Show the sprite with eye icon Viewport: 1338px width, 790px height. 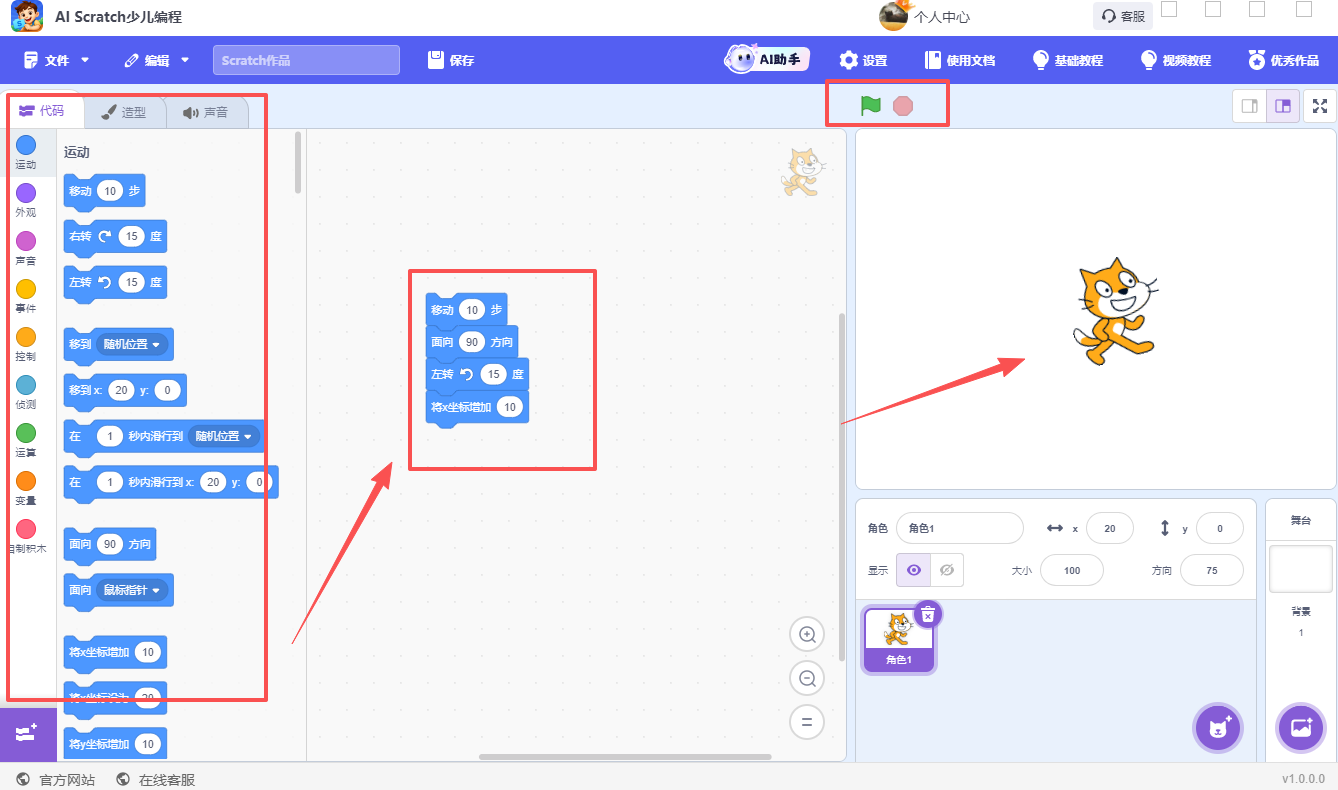913,570
